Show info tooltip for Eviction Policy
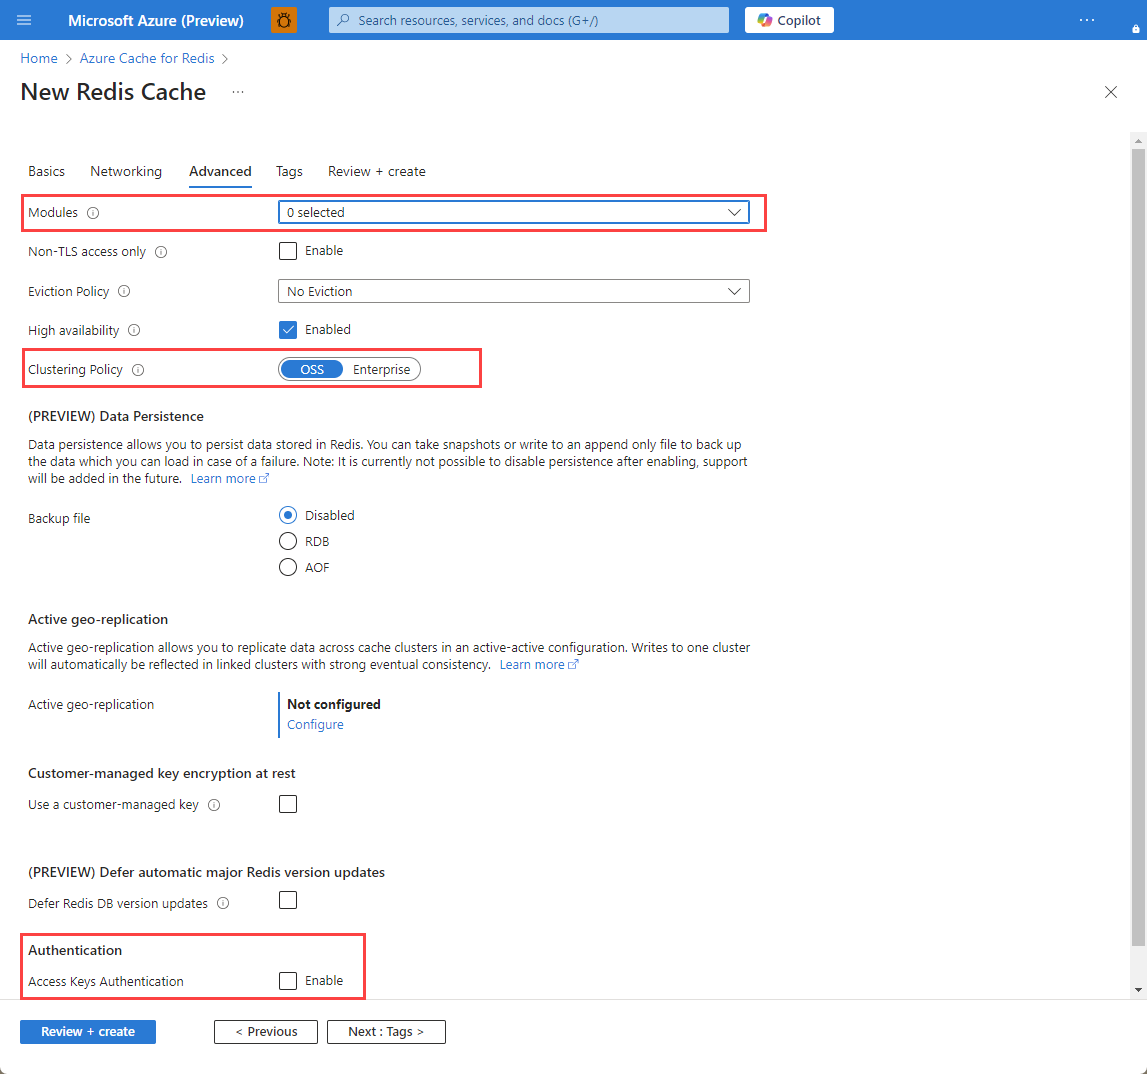Screen dimensions: 1147x1074 pyautogui.click(x=124, y=291)
